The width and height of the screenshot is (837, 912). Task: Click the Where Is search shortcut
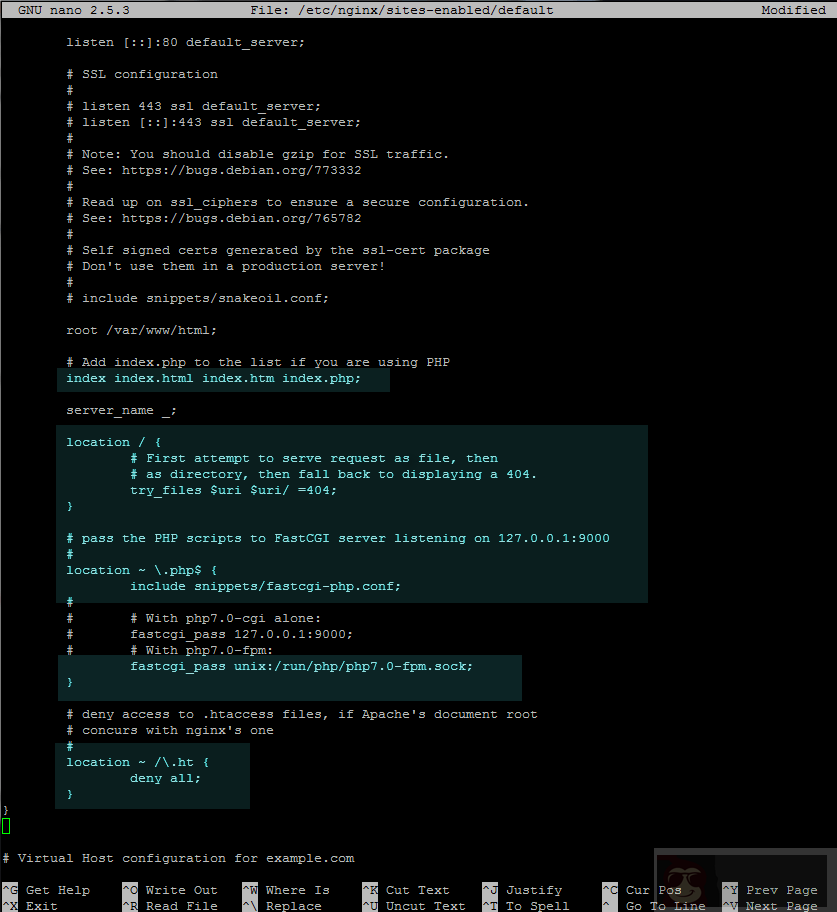coord(297,890)
